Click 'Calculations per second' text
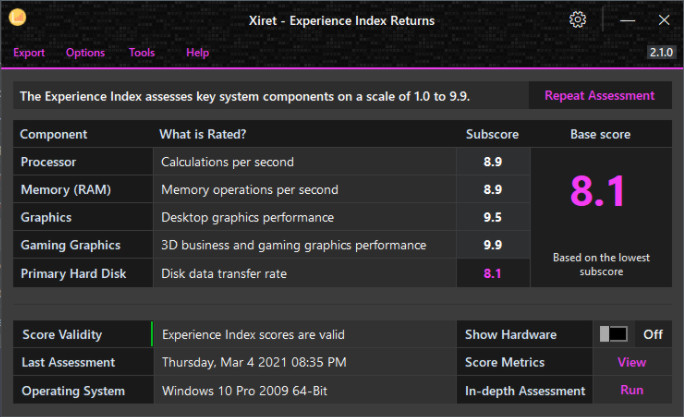 click(x=227, y=162)
